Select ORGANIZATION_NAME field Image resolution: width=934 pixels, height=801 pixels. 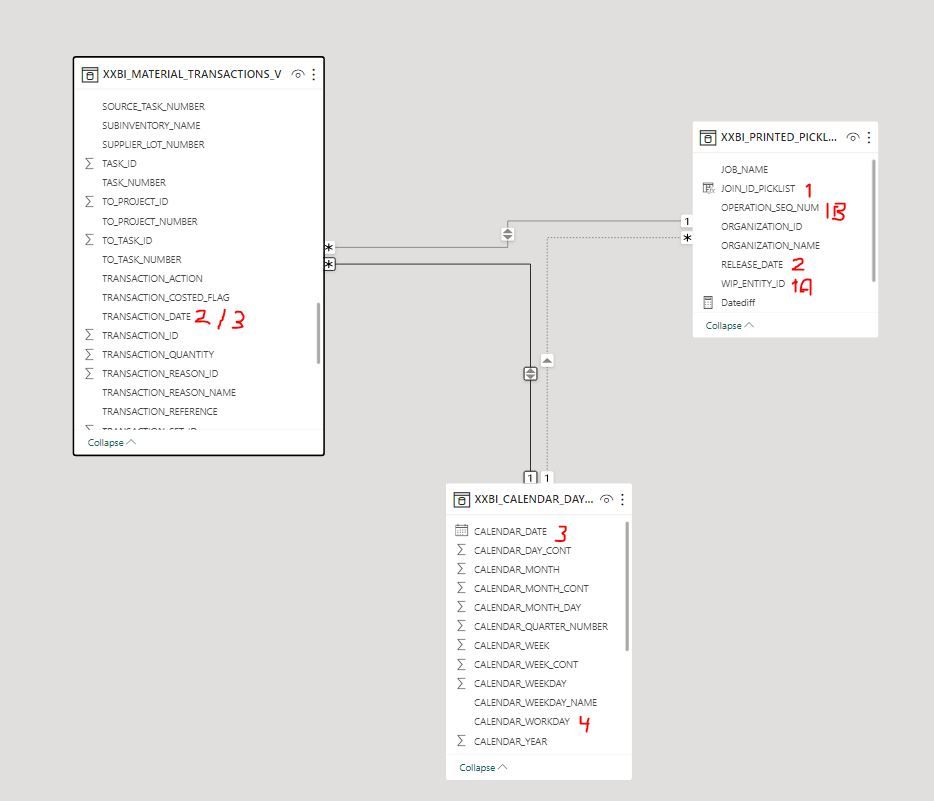[770, 245]
